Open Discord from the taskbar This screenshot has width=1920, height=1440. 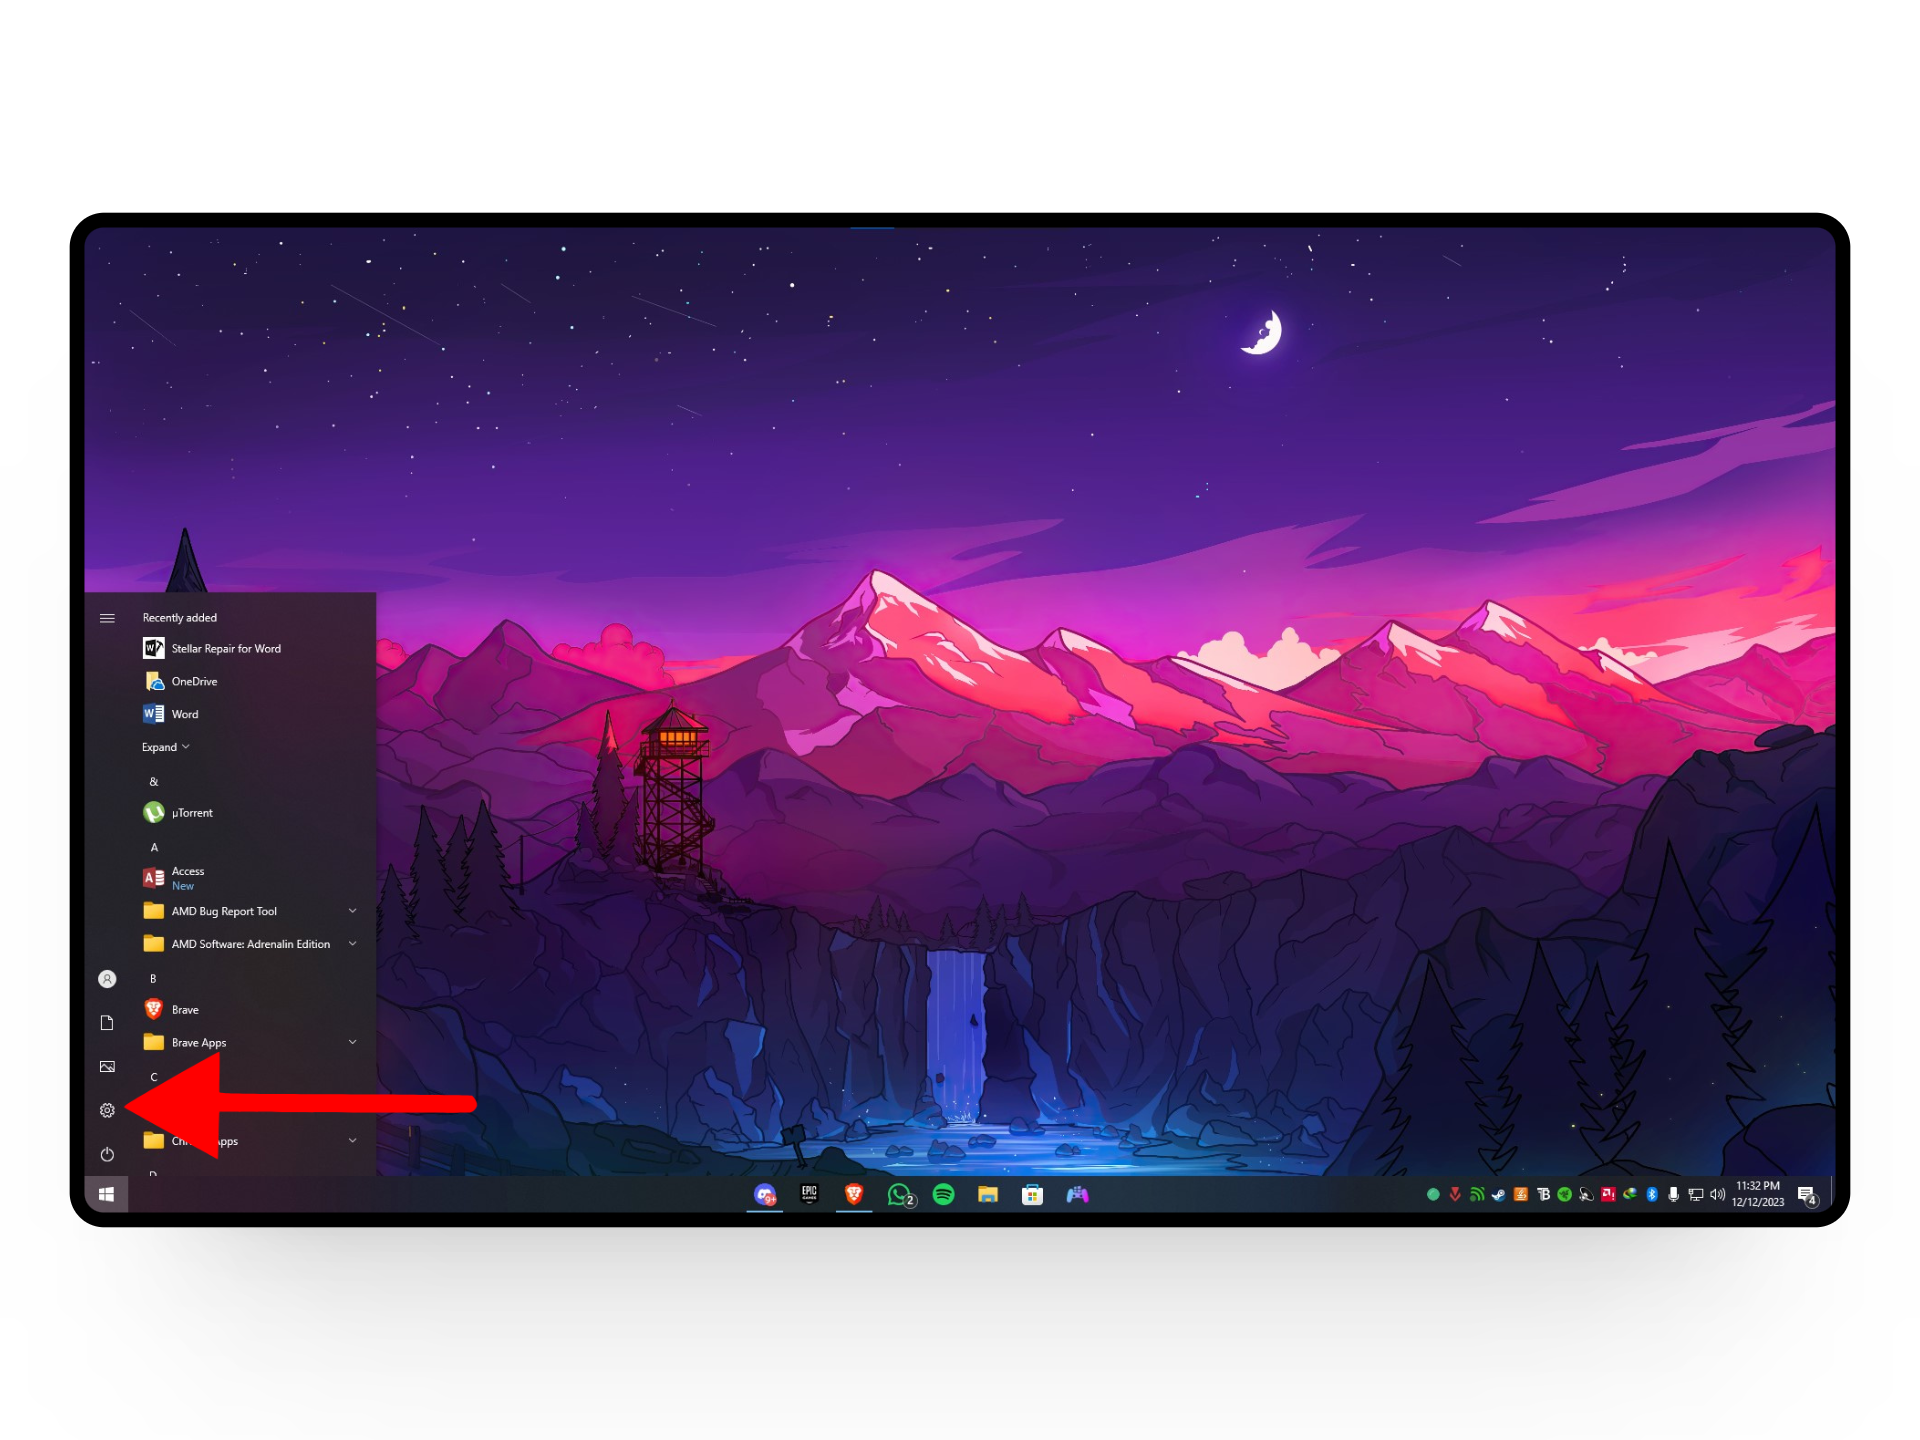point(765,1194)
